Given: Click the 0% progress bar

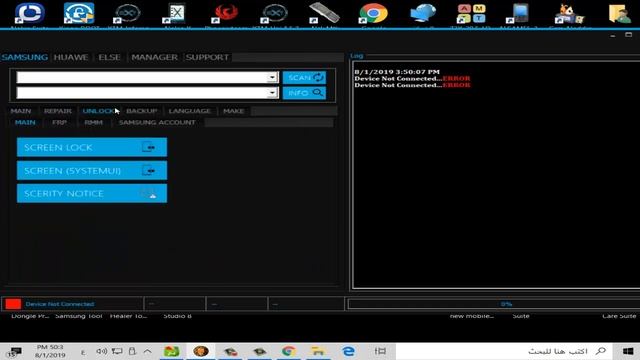Looking at the screenshot, I should (x=494, y=304).
